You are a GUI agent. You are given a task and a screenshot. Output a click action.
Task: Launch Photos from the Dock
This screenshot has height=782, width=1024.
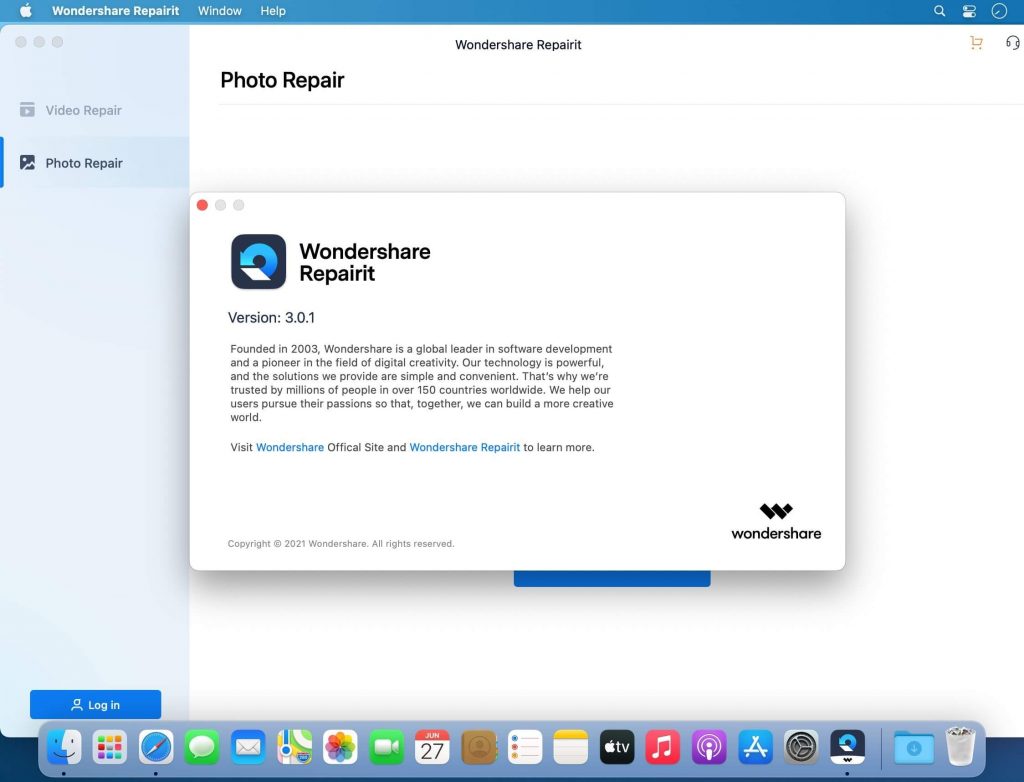point(340,747)
